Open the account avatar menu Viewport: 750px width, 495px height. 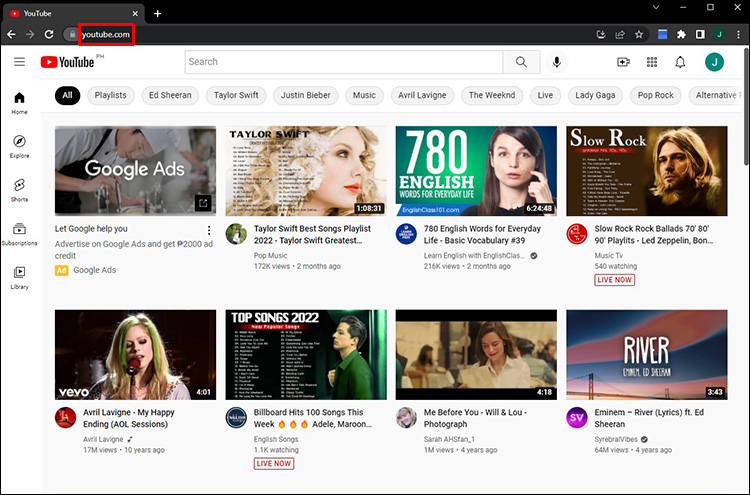pyautogui.click(x=713, y=62)
